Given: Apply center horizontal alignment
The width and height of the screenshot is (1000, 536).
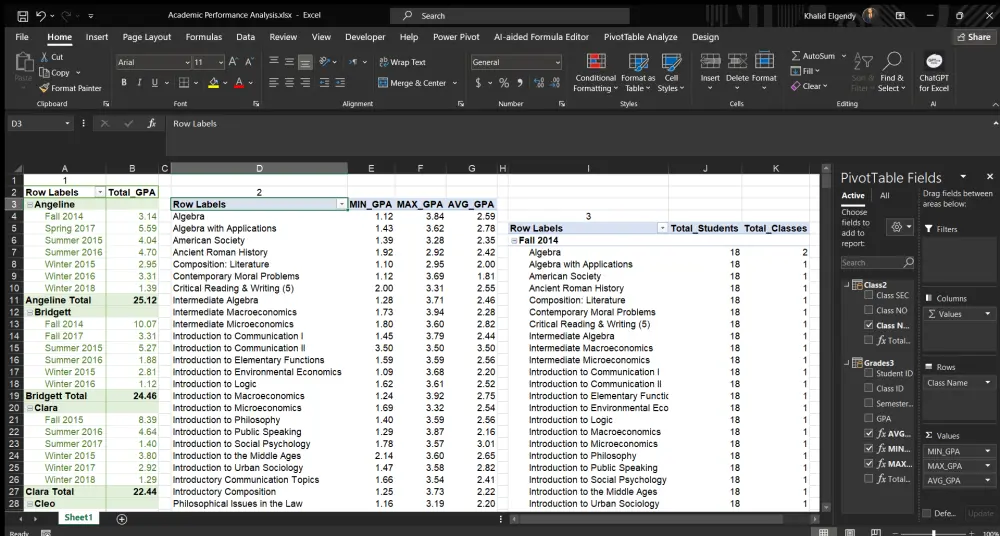Looking at the screenshot, I should click(x=290, y=83).
